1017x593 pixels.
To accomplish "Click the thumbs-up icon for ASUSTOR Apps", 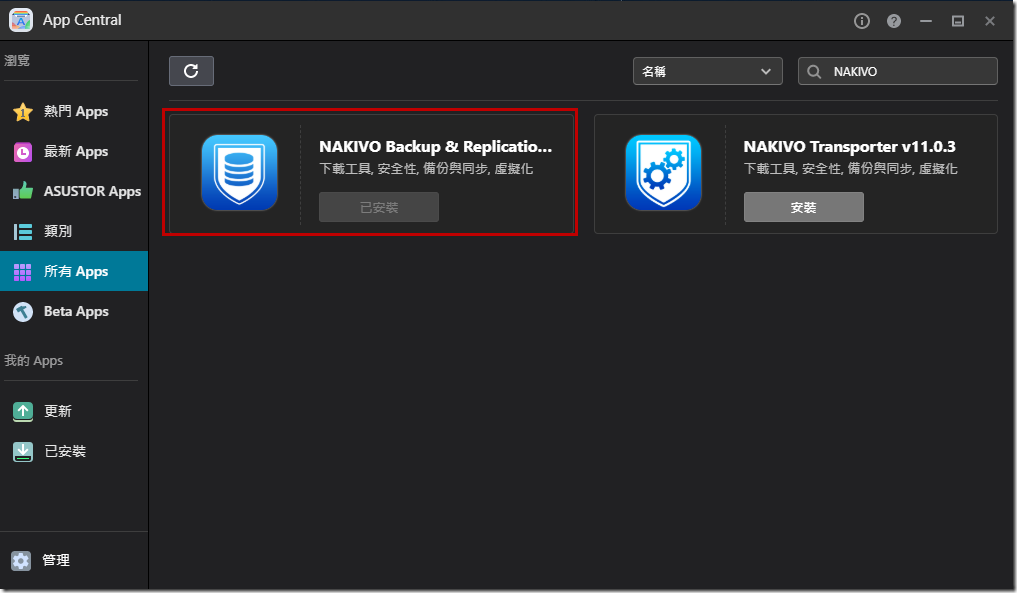I will 23,191.
